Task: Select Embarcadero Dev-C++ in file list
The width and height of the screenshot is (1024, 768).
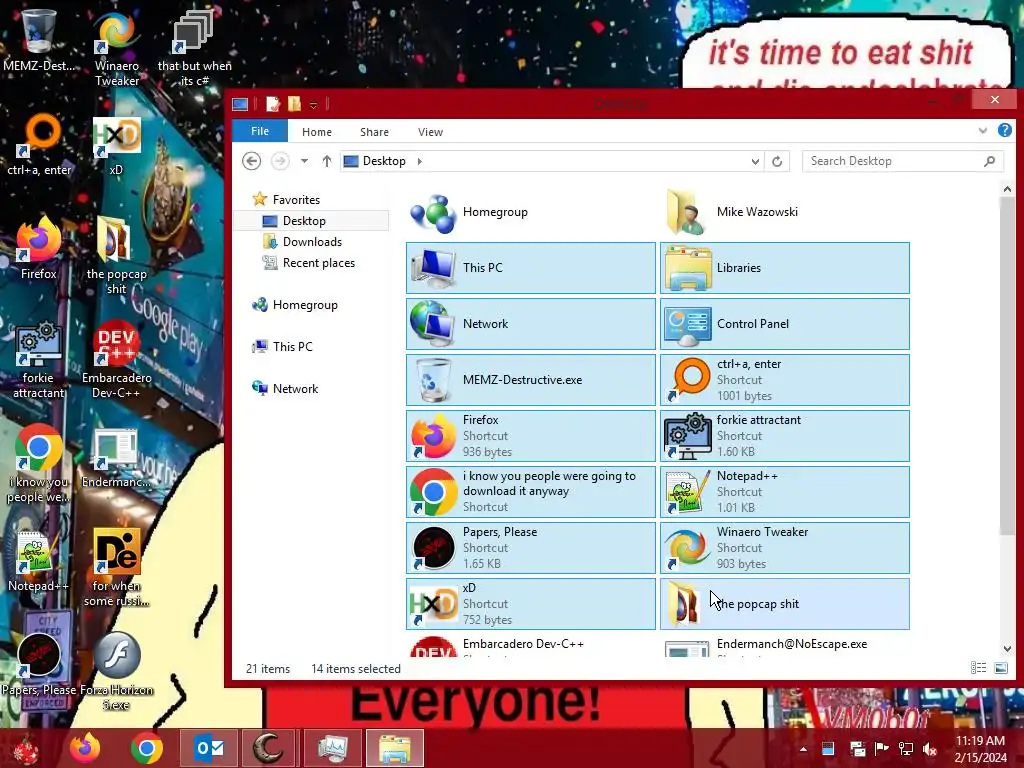Action: coord(530,646)
